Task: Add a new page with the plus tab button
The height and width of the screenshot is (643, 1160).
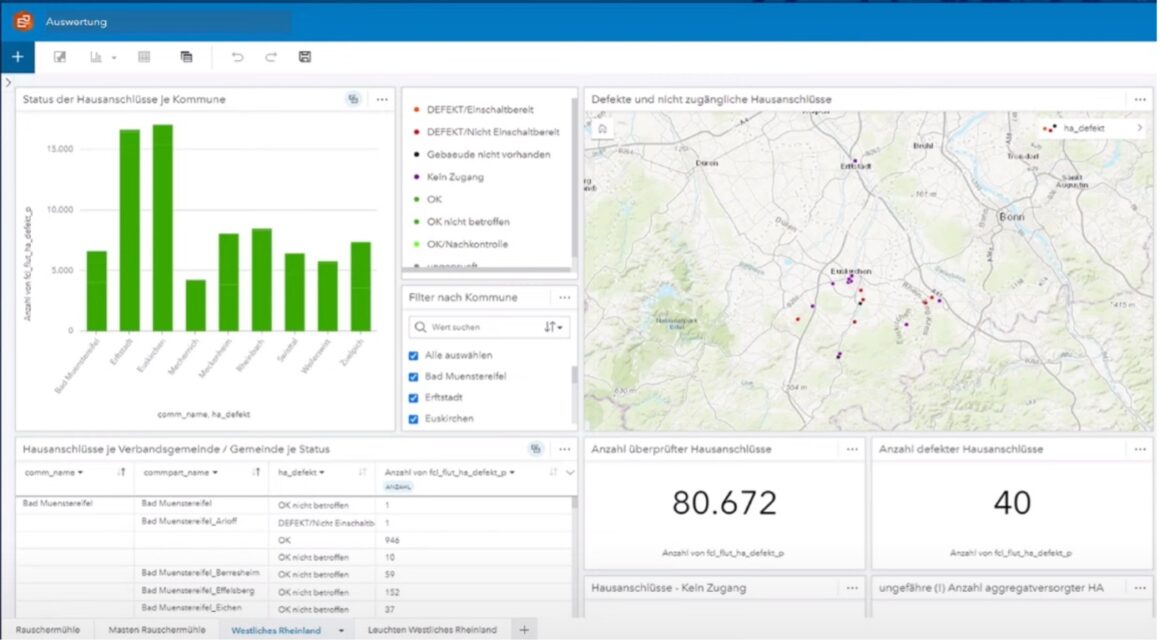Action: click(523, 630)
